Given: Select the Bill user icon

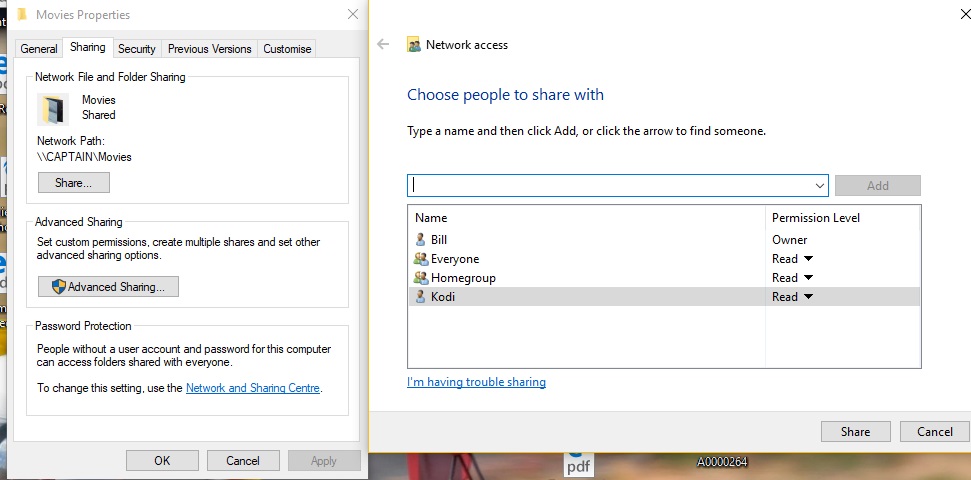Looking at the screenshot, I should (x=420, y=240).
